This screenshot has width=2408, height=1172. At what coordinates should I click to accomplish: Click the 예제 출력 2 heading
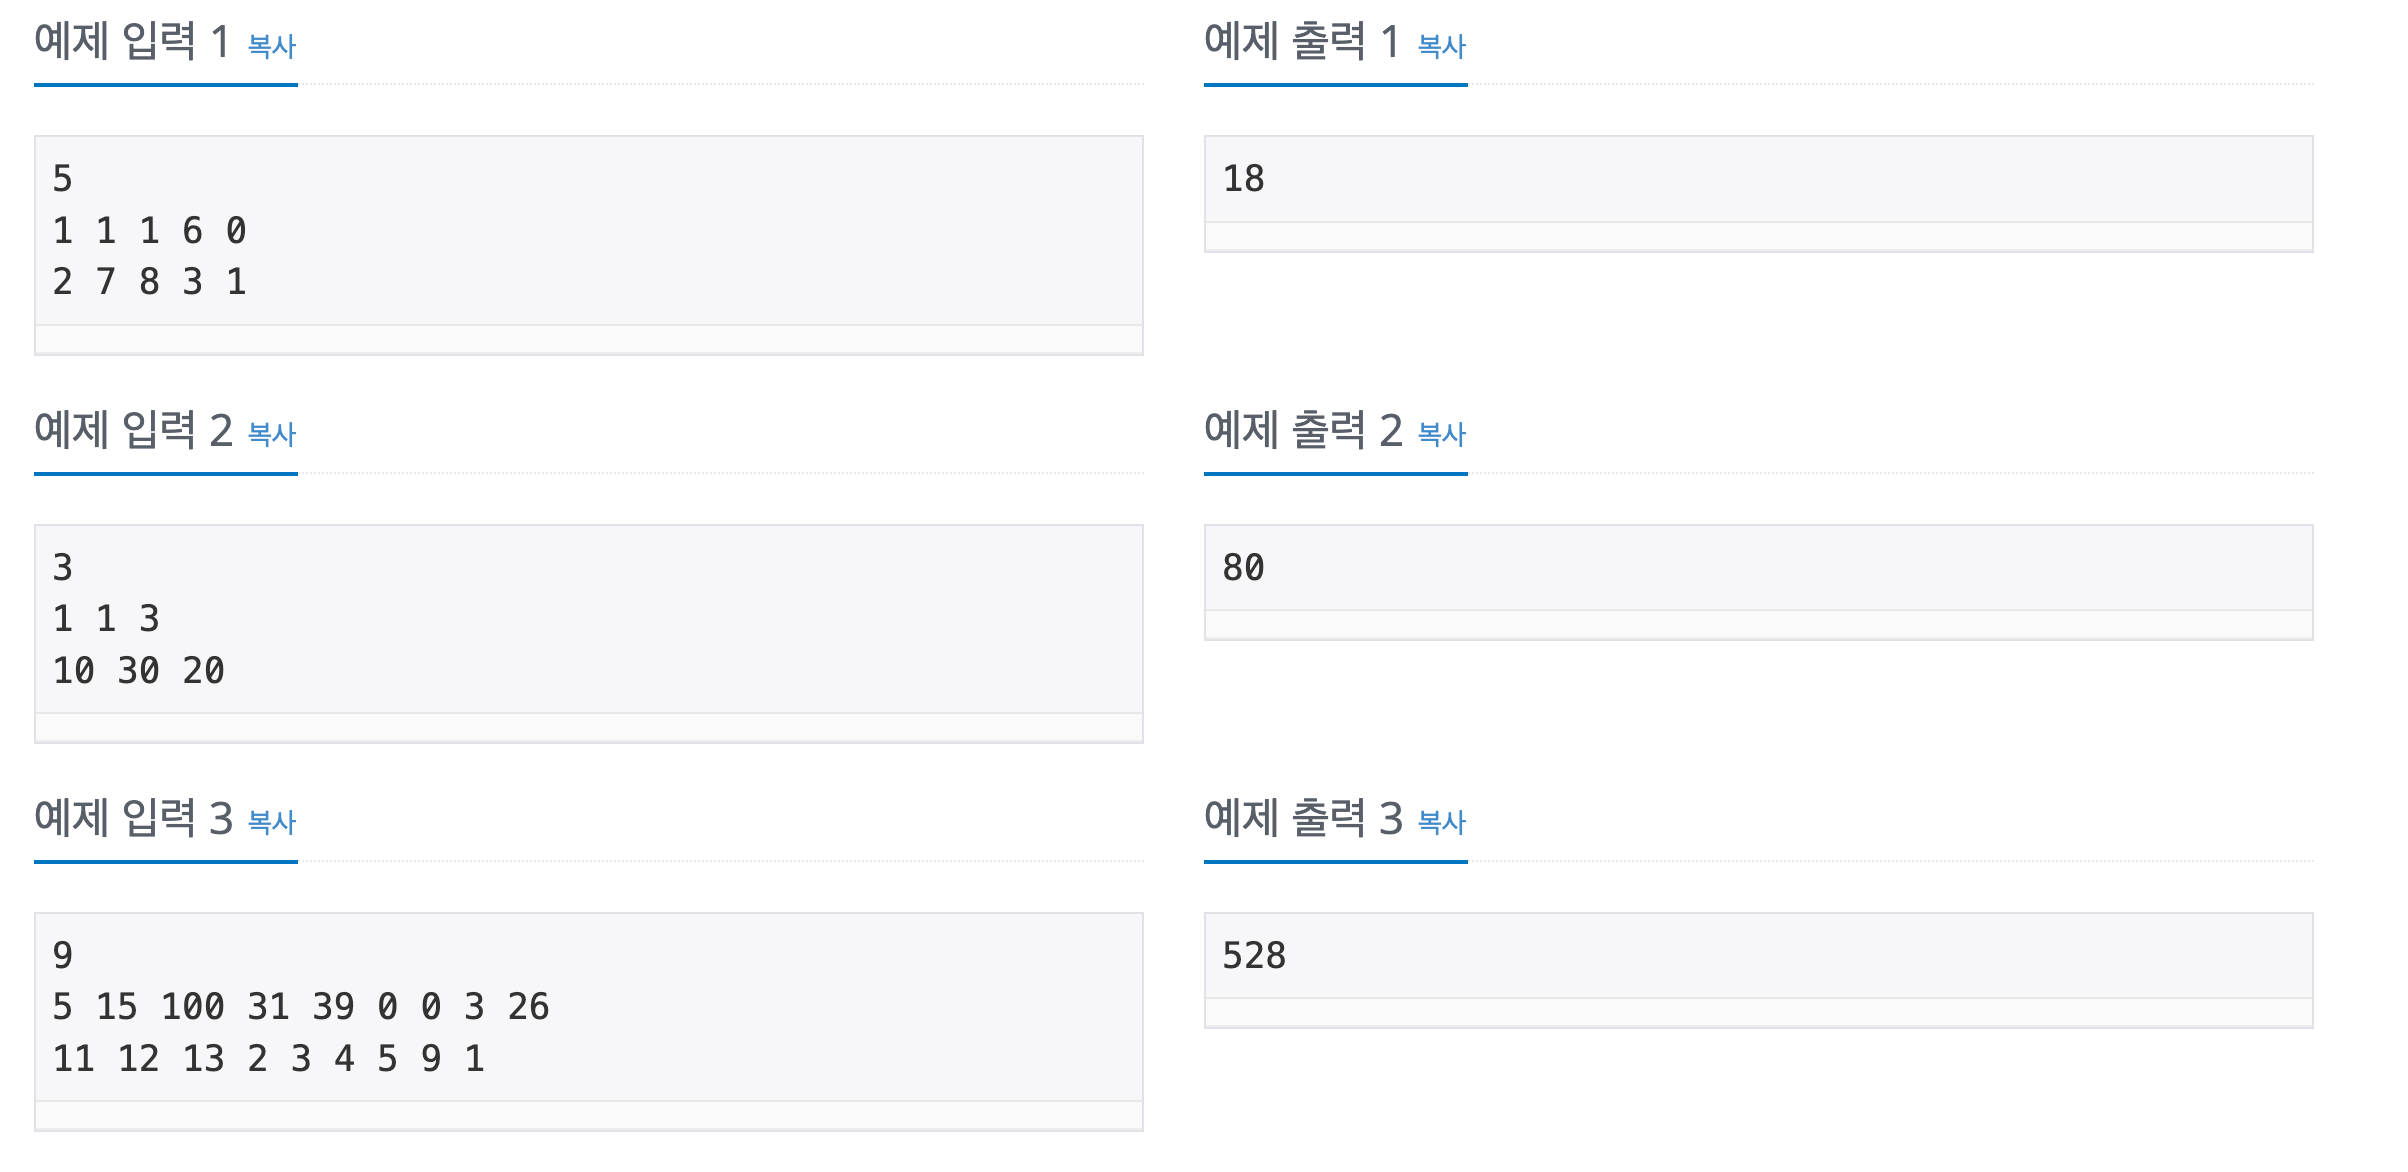tap(1304, 430)
